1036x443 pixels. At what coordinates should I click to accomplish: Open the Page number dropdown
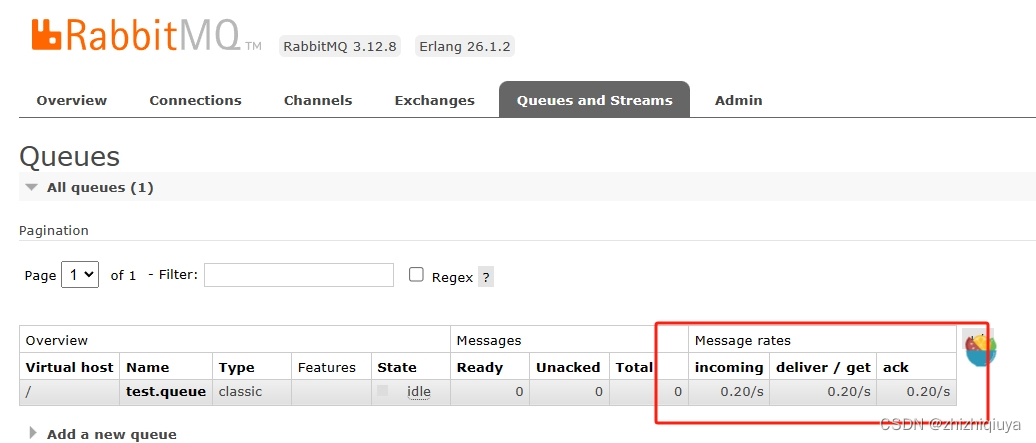(80, 274)
